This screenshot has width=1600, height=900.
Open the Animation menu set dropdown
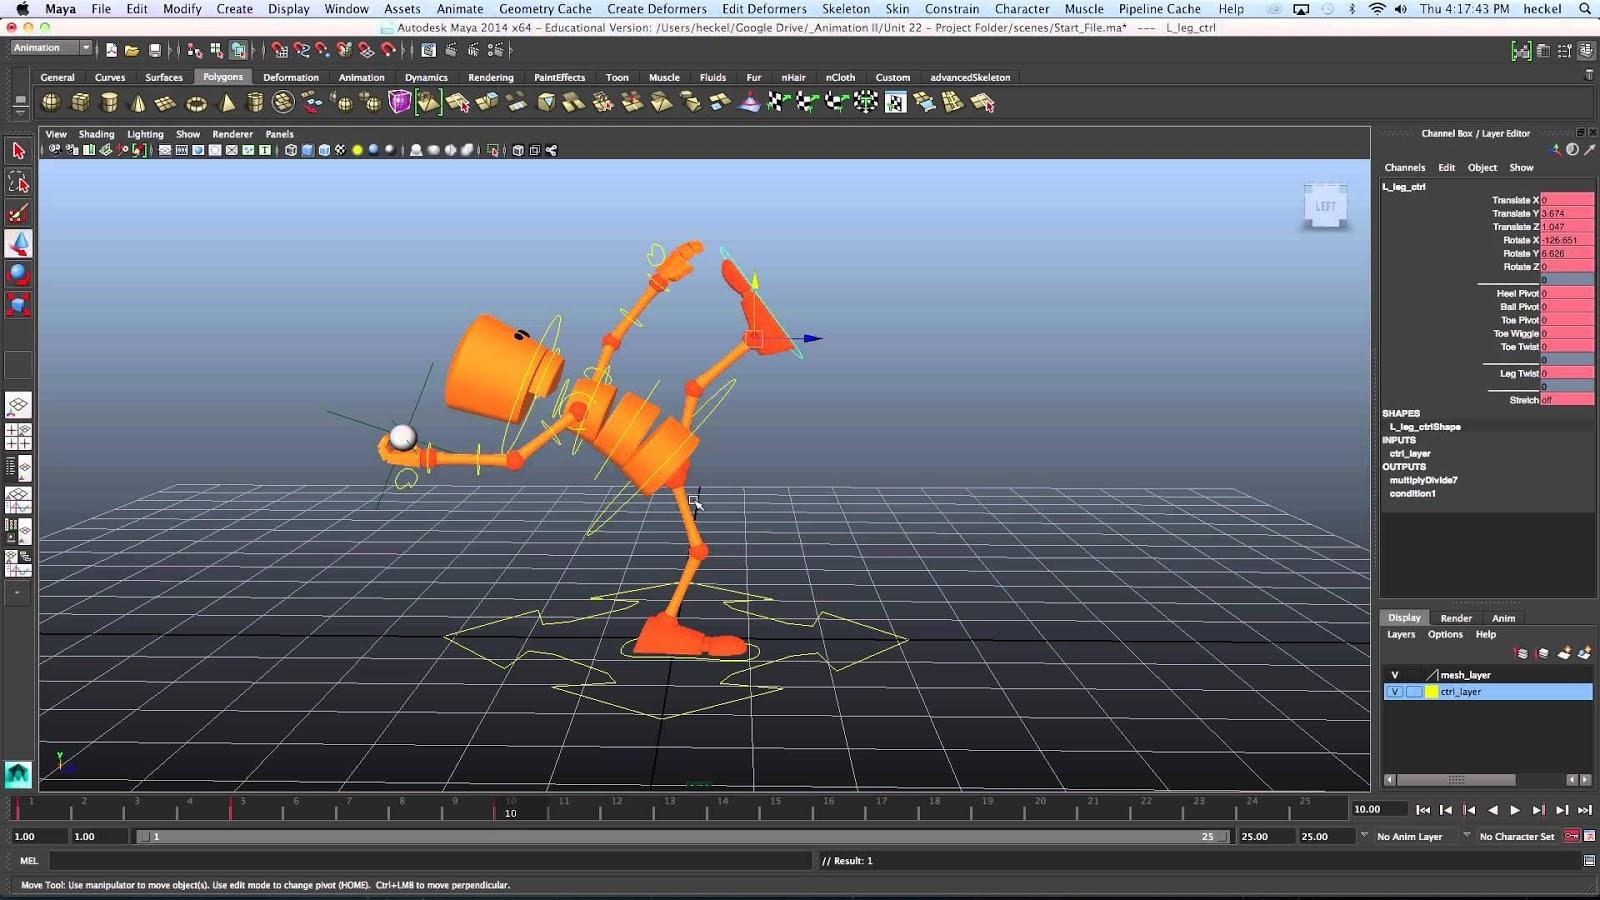pyautogui.click(x=48, y=47)
